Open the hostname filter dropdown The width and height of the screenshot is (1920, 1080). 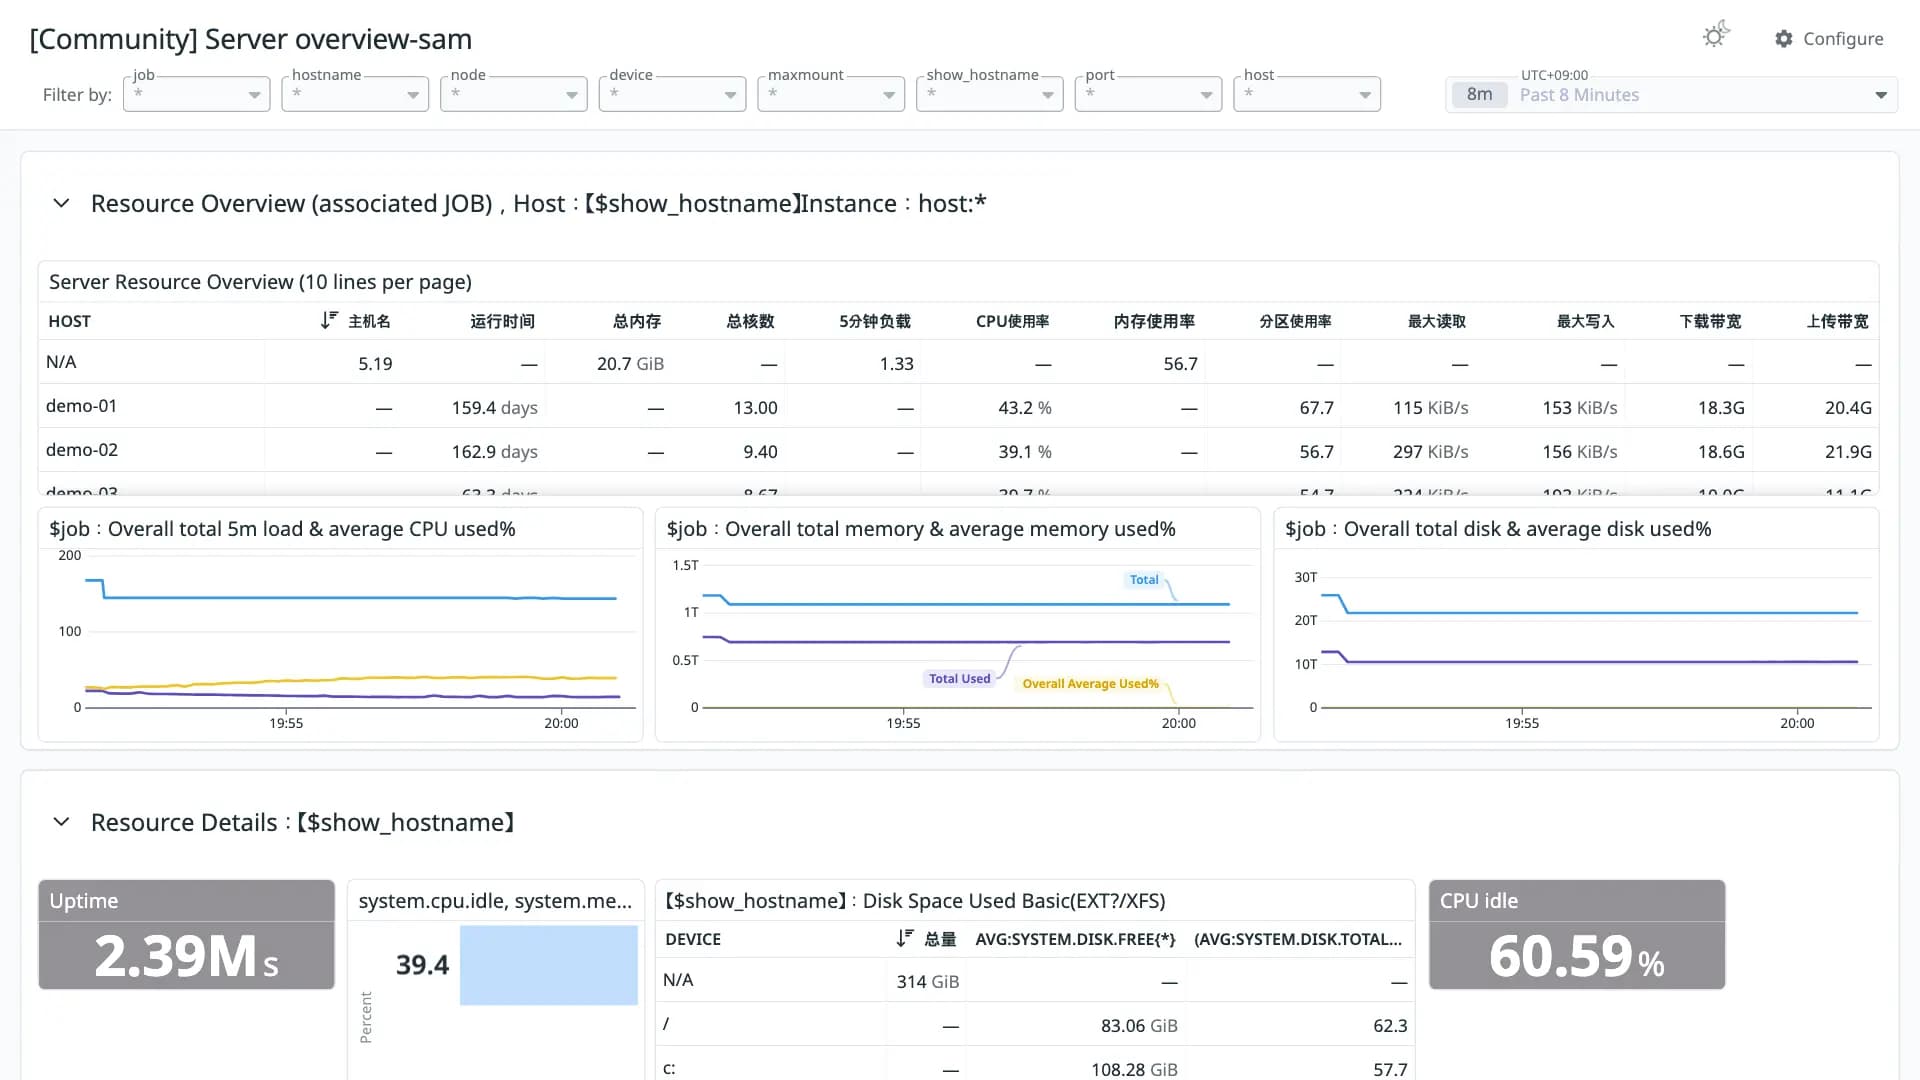pos(355,94)
